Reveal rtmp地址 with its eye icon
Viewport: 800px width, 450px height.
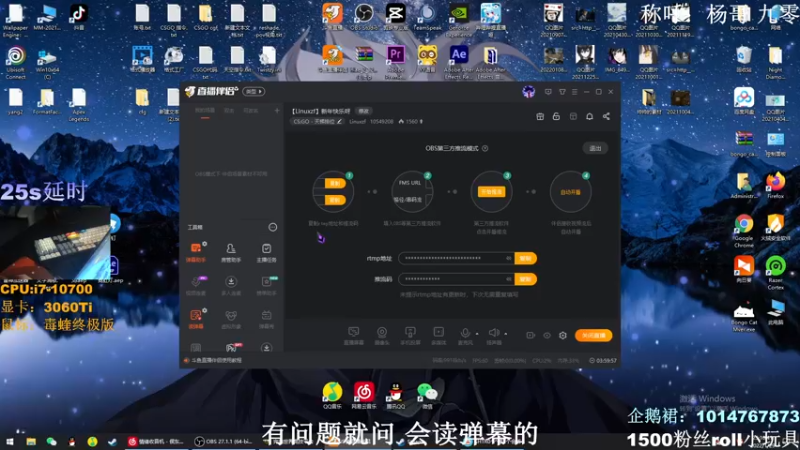click(x=509, y=259)
